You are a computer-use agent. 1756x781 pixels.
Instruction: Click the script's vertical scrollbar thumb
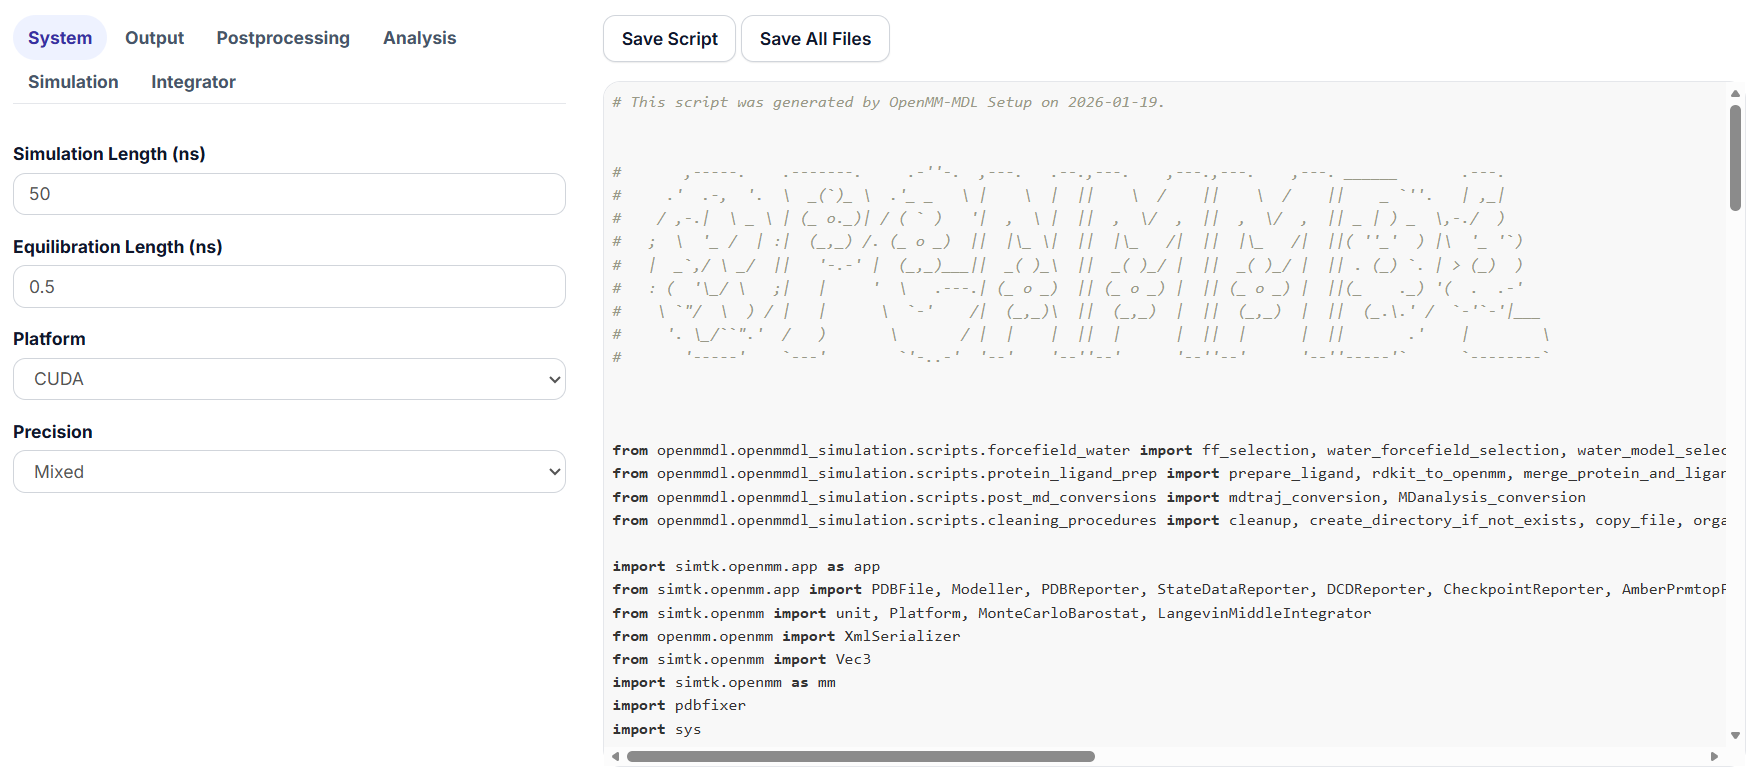1735,158
